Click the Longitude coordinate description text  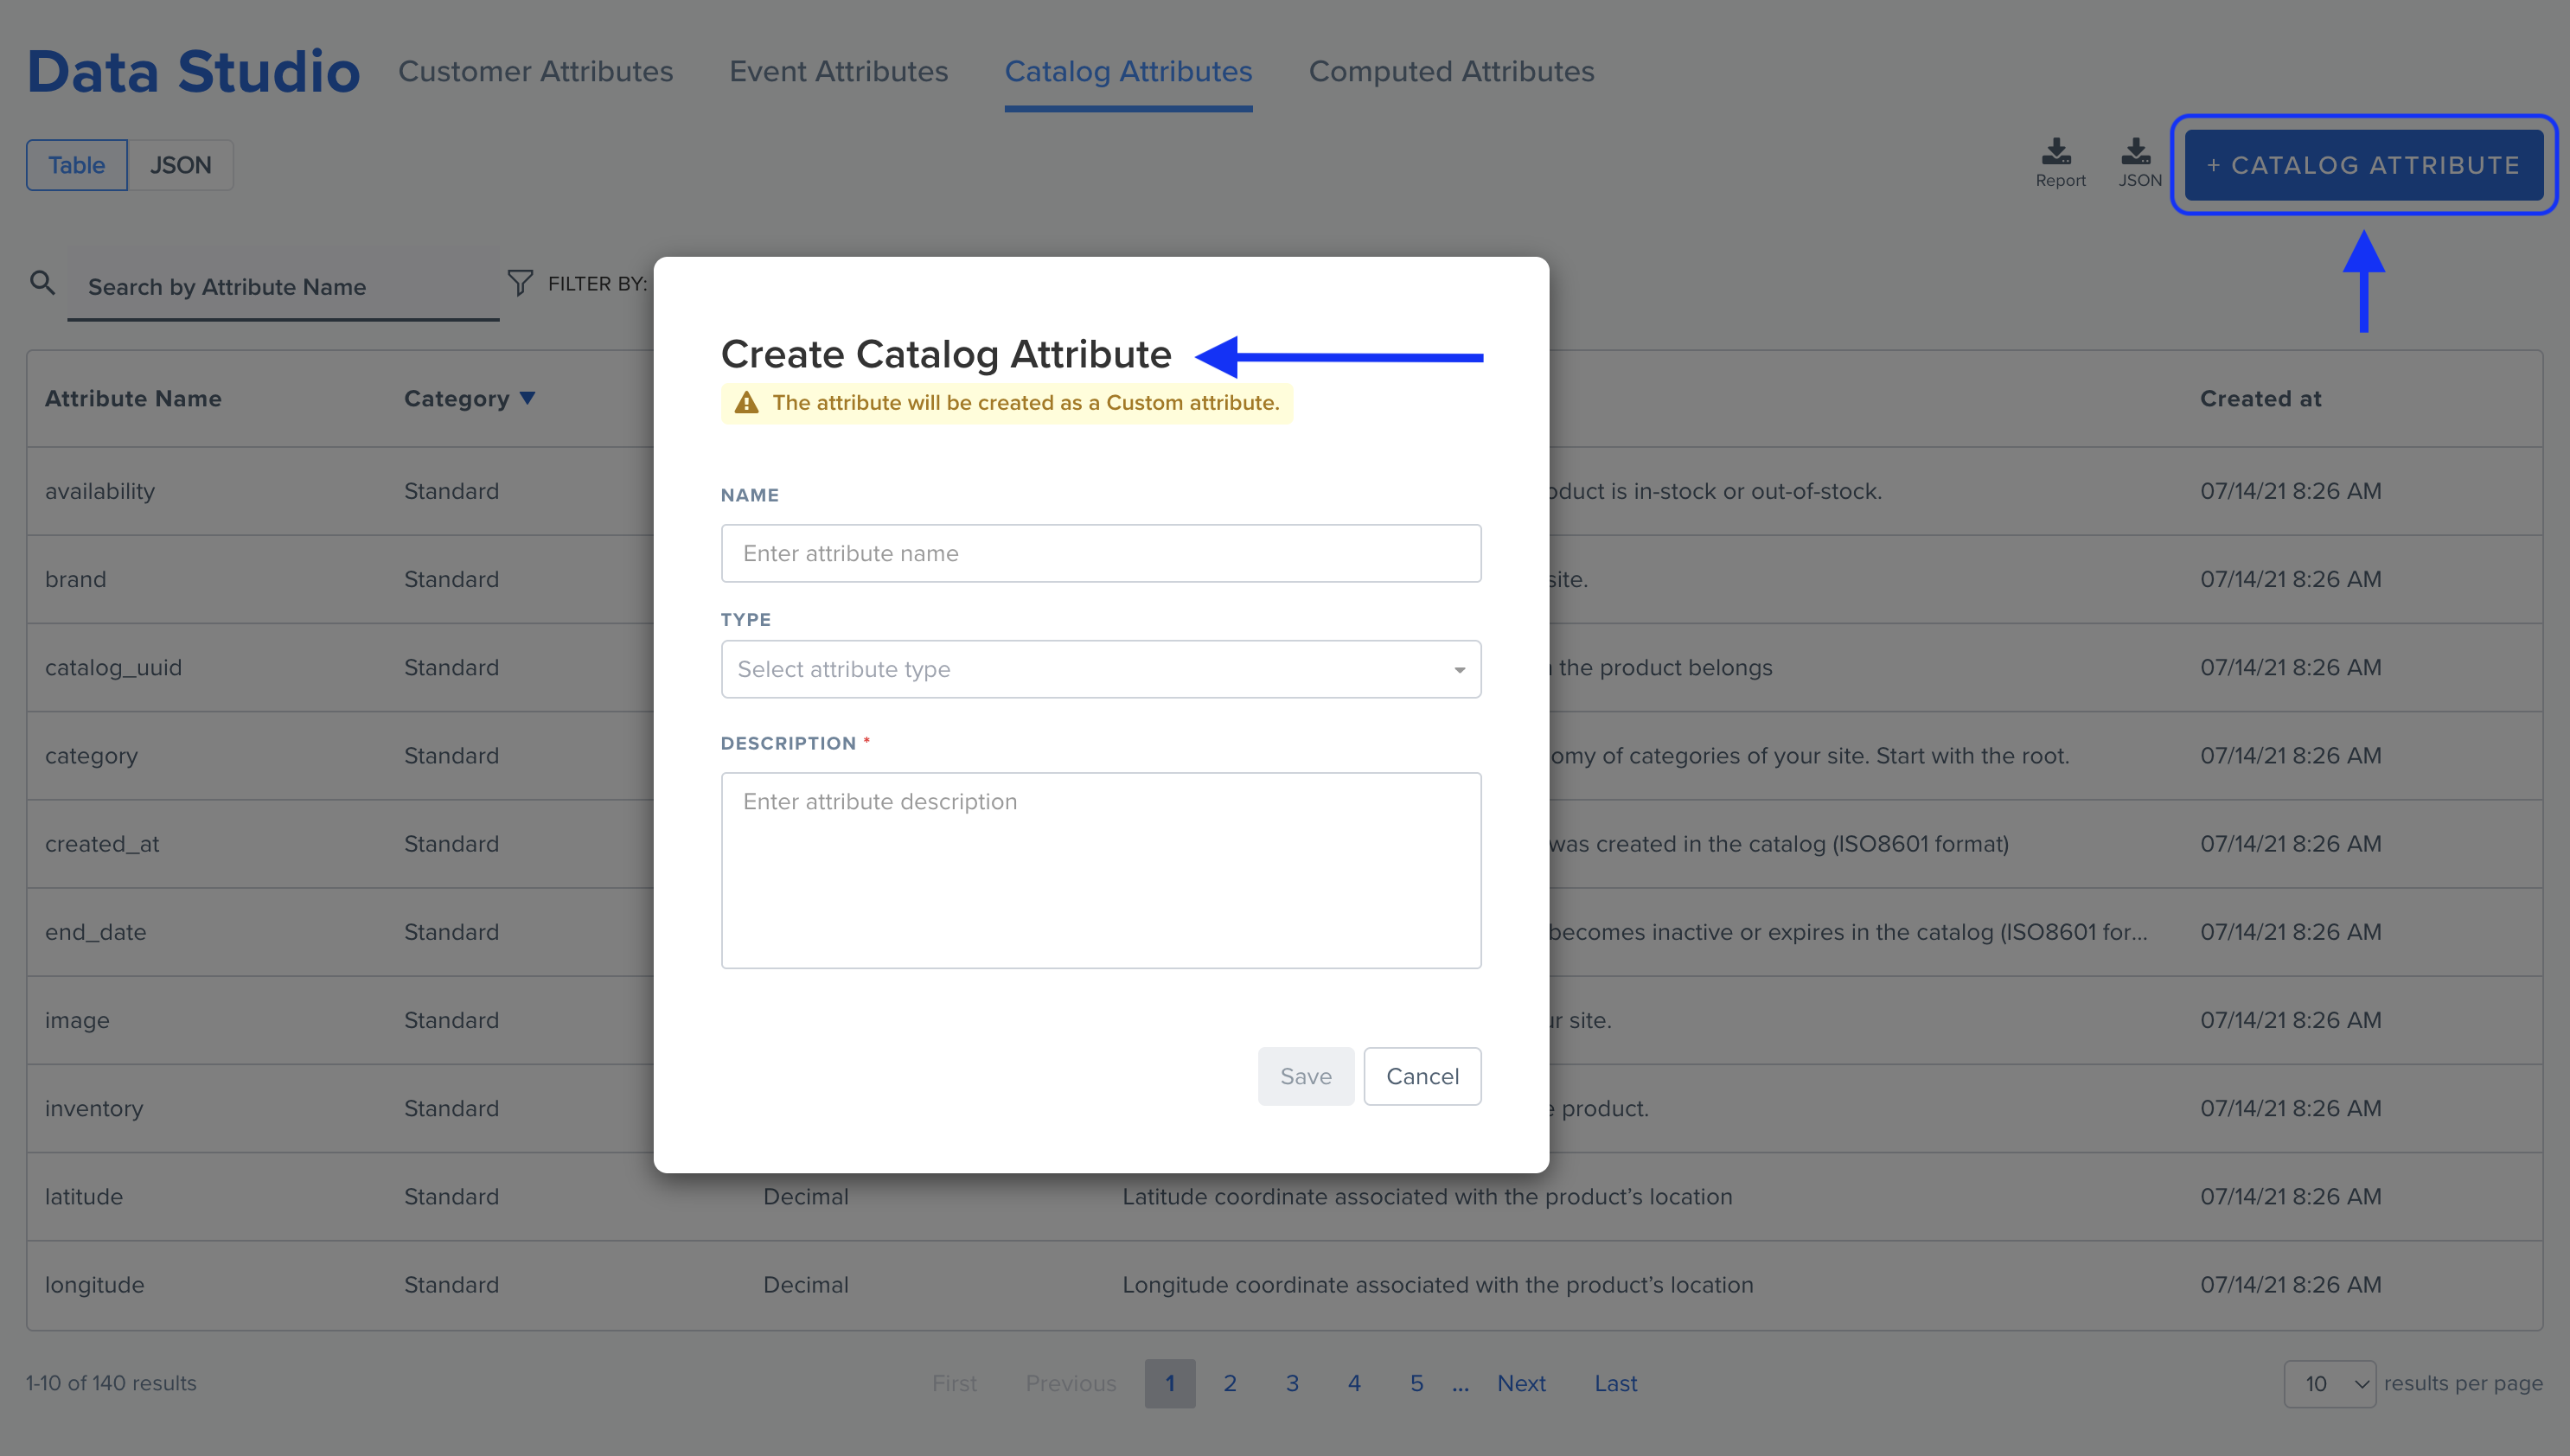(1437, 1285)
